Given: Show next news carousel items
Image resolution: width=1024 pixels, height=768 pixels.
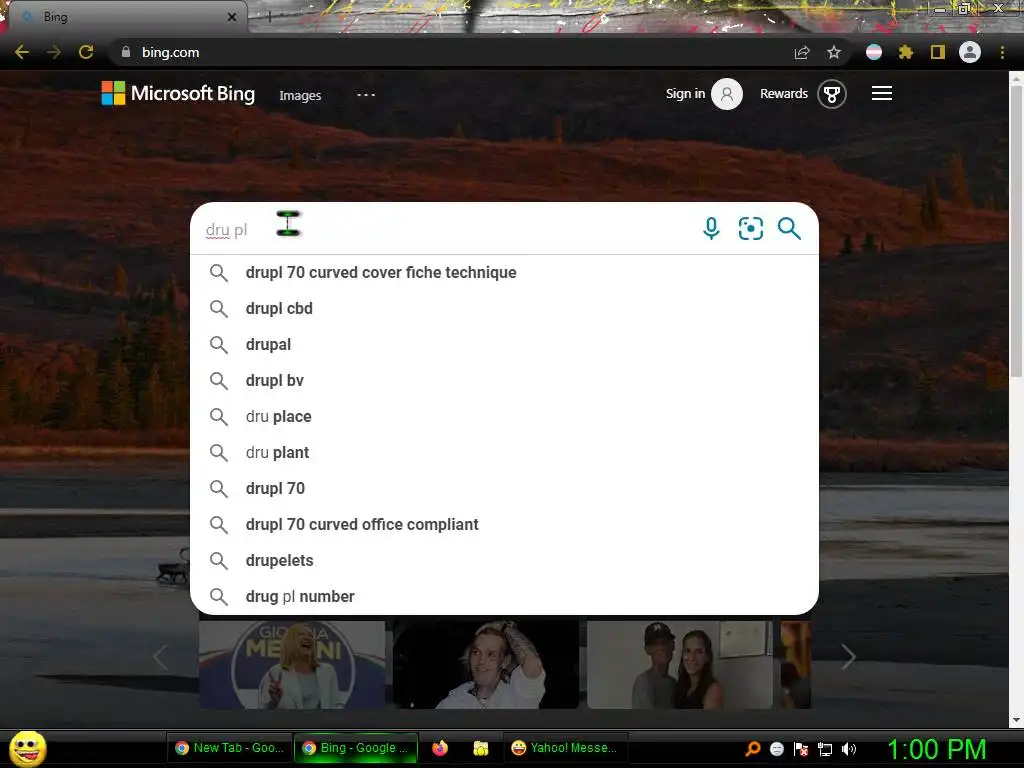Looking at the screenshot, I should click(x=848, y=657).
